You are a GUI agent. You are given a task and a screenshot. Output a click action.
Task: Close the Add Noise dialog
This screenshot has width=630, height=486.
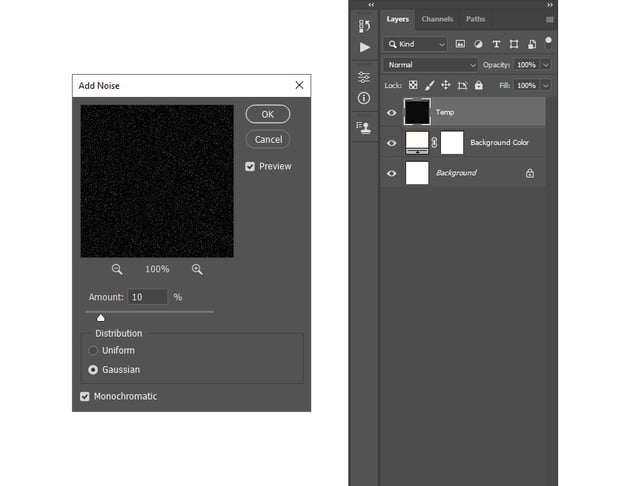(299, 85)
